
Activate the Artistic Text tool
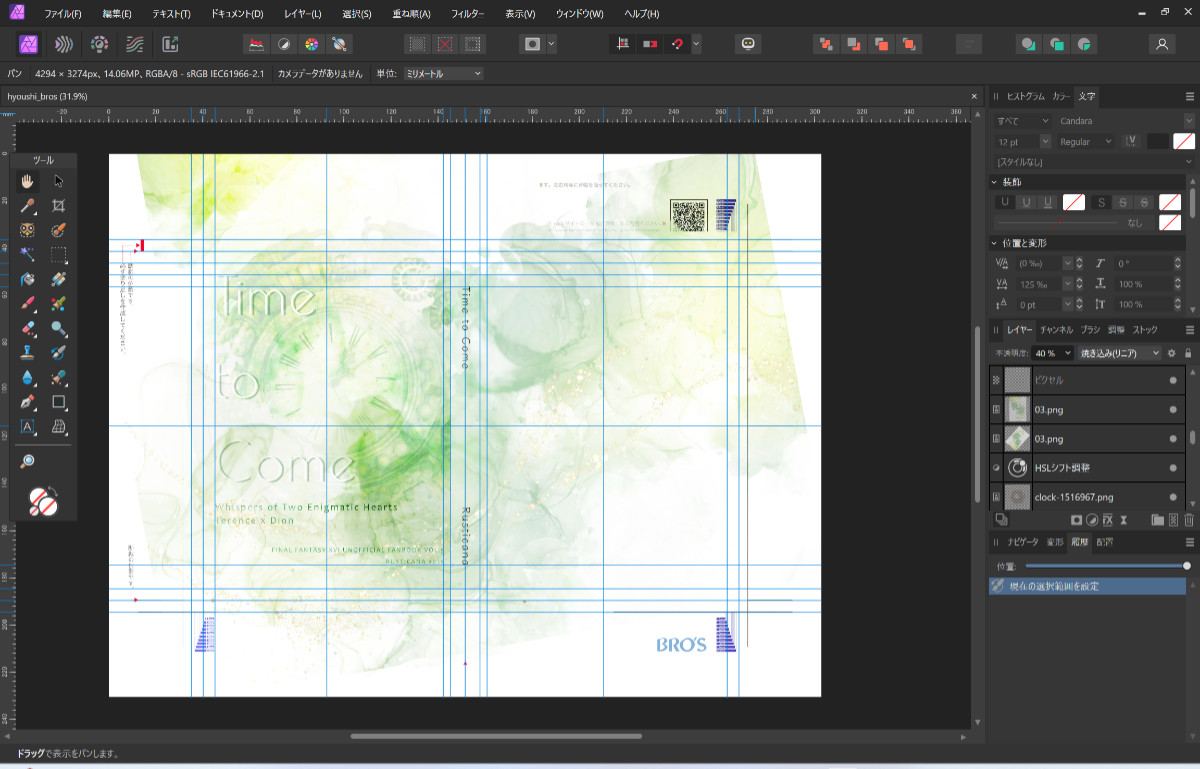pyautogui.click(x=28, y=427)
